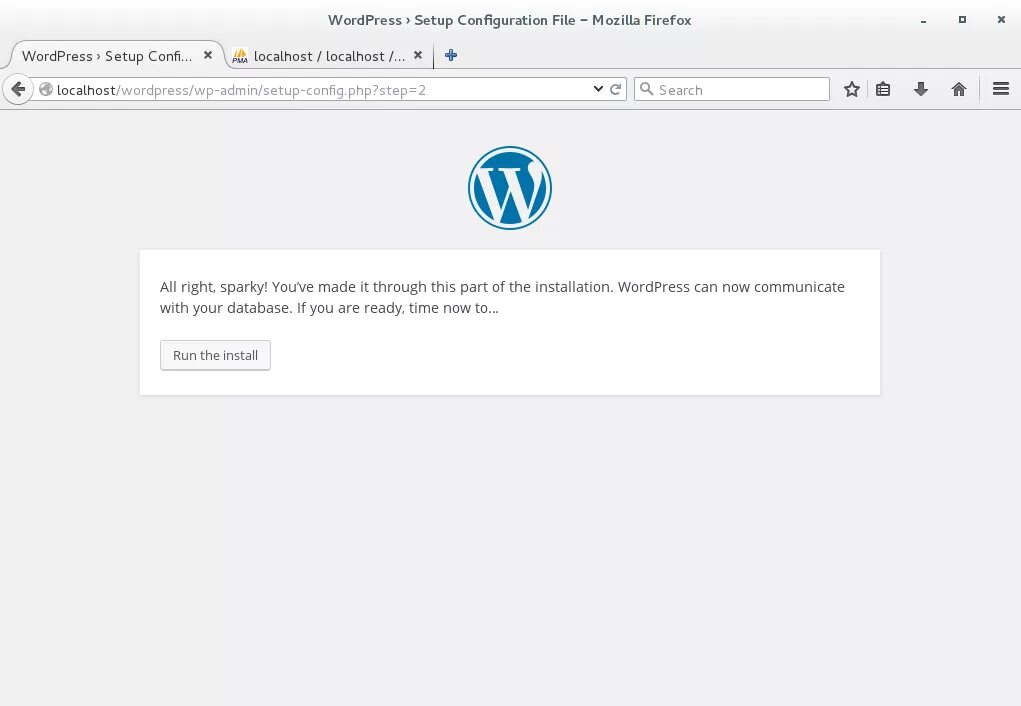Screen dimensions: 1021x706
Task: Open the Firefox hamburger menu
Action: coord(1001,89)
